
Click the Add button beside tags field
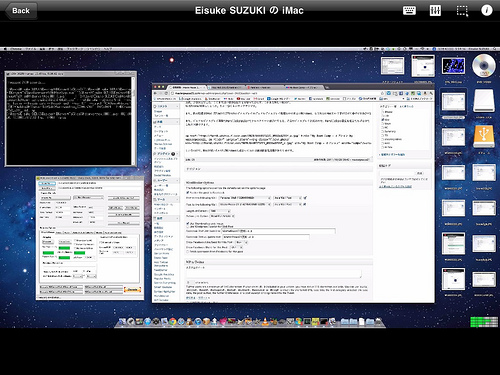pos(420,173)
